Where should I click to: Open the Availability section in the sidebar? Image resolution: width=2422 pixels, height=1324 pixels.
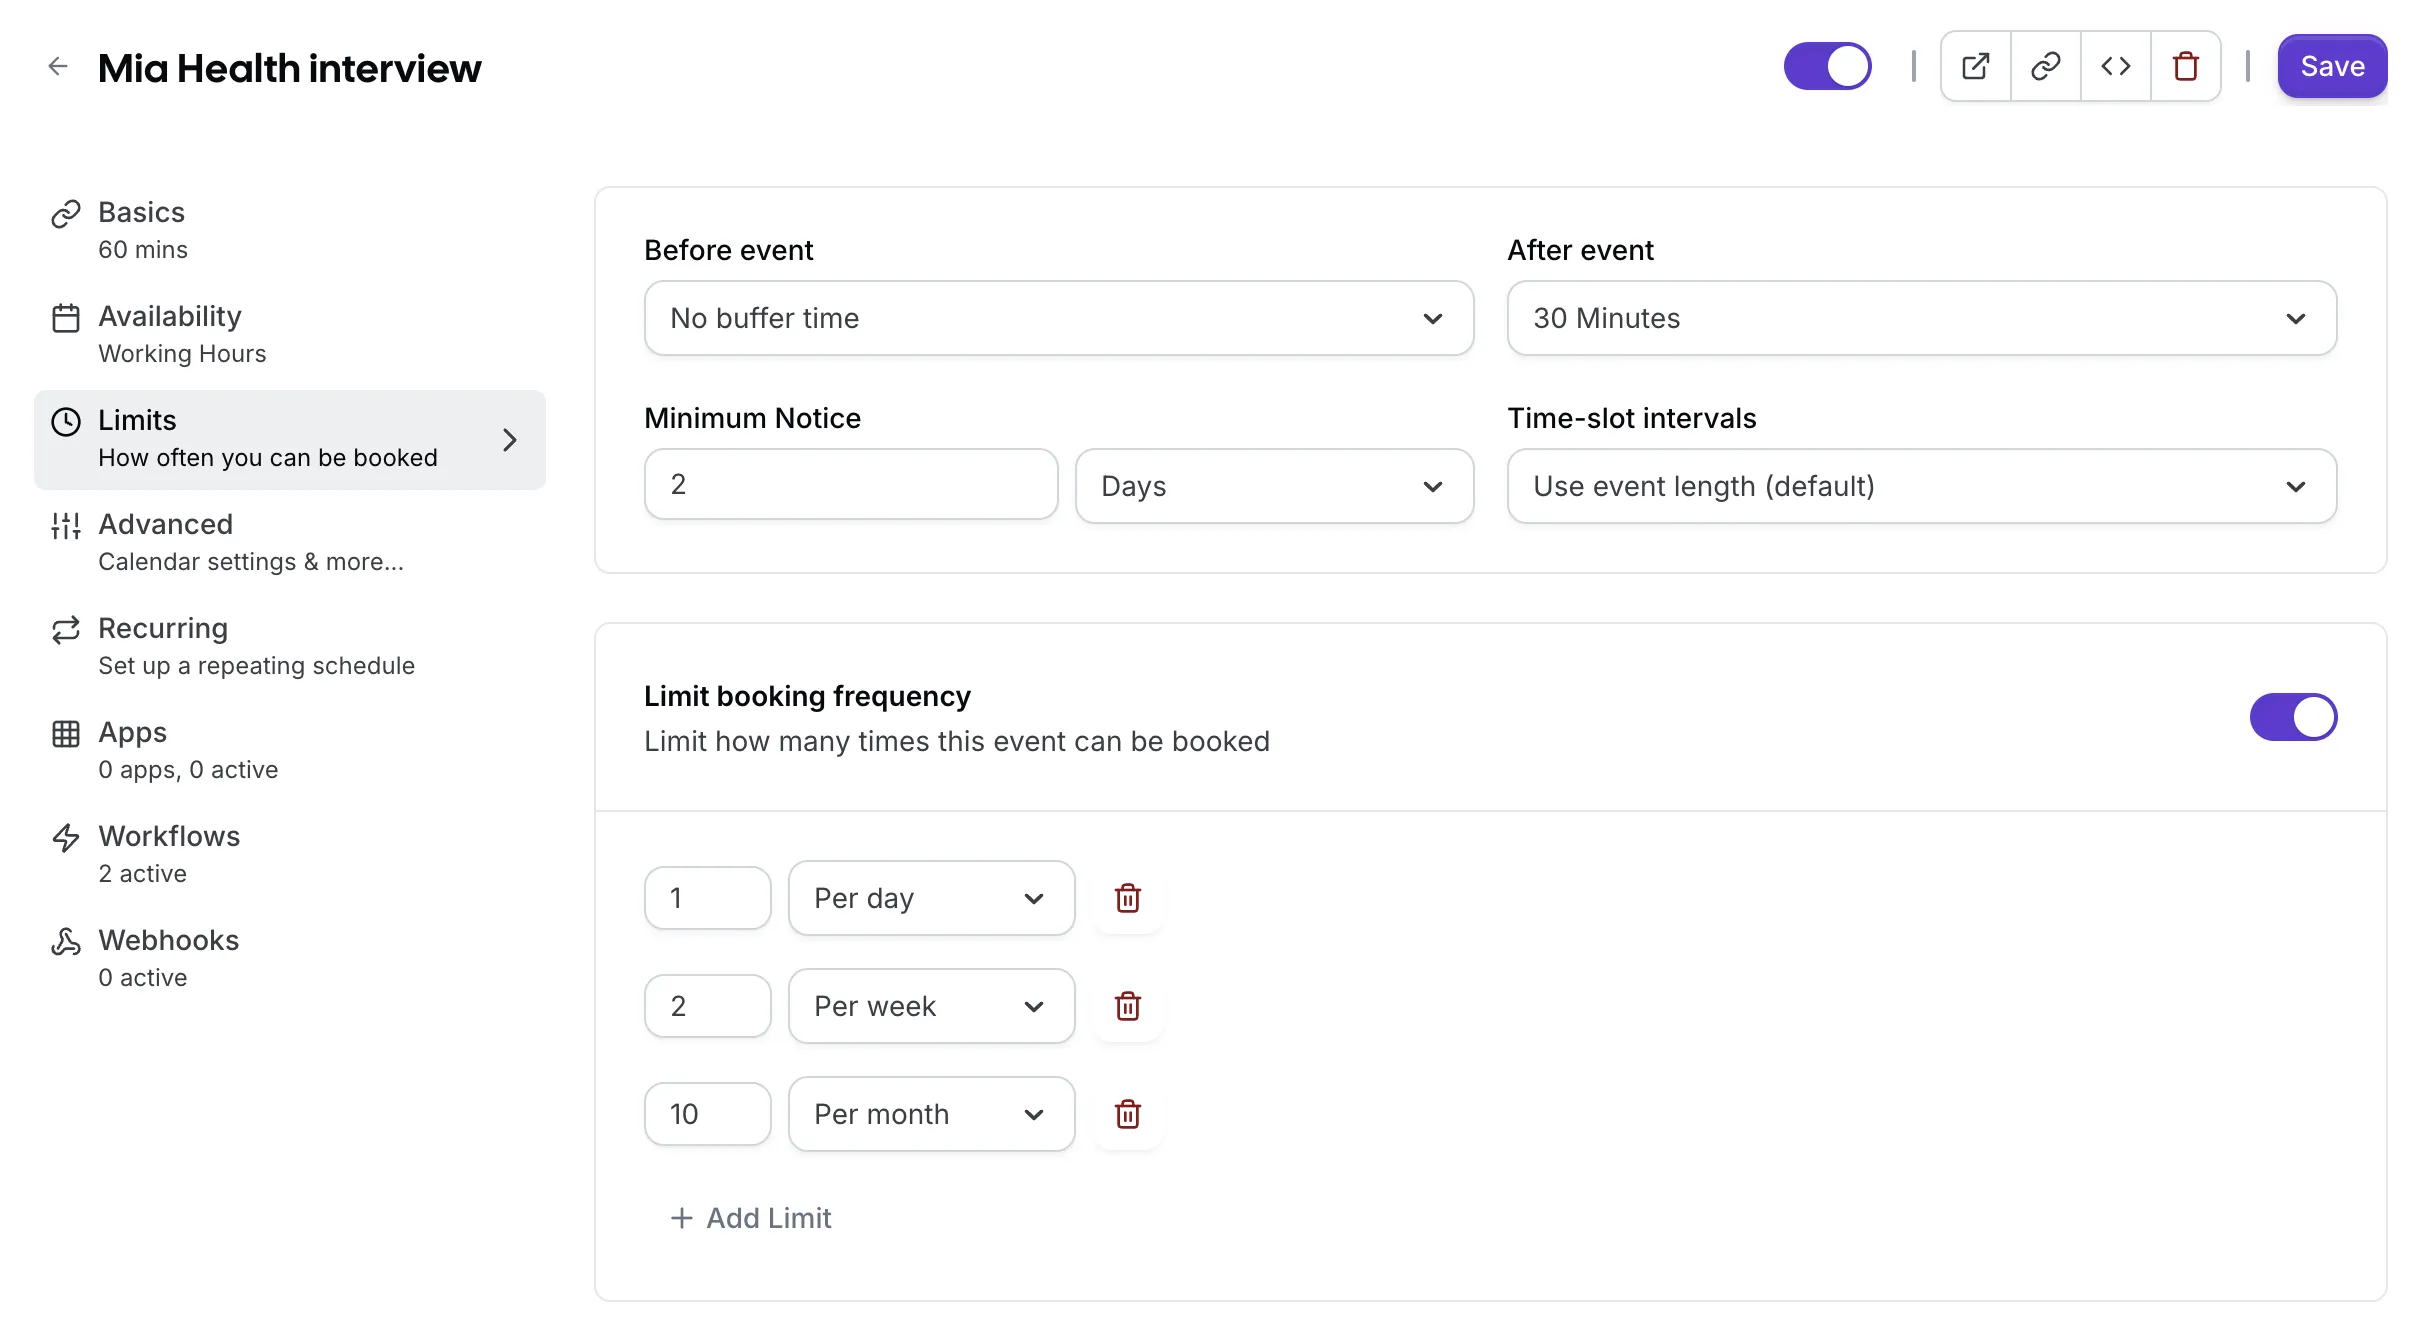click(170, 334)
